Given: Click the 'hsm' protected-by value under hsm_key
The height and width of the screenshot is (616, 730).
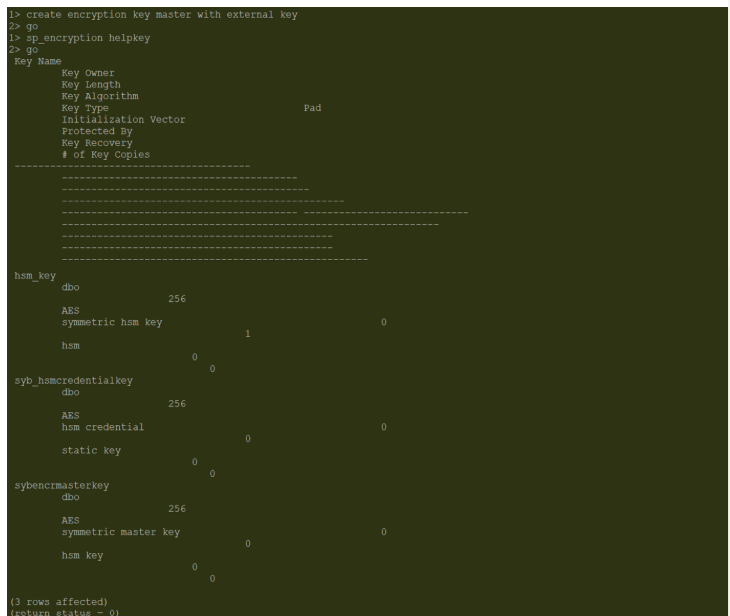Looking at the screenshot, I should (x=71, y=345).
